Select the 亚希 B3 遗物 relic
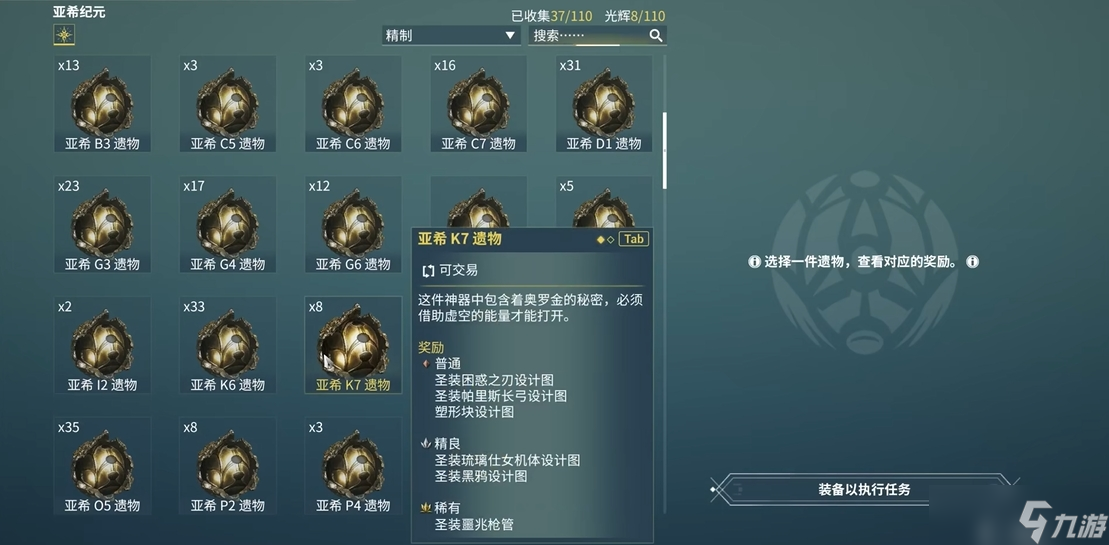Screen dimensions: 1109x545 click(x=103, y=104)
